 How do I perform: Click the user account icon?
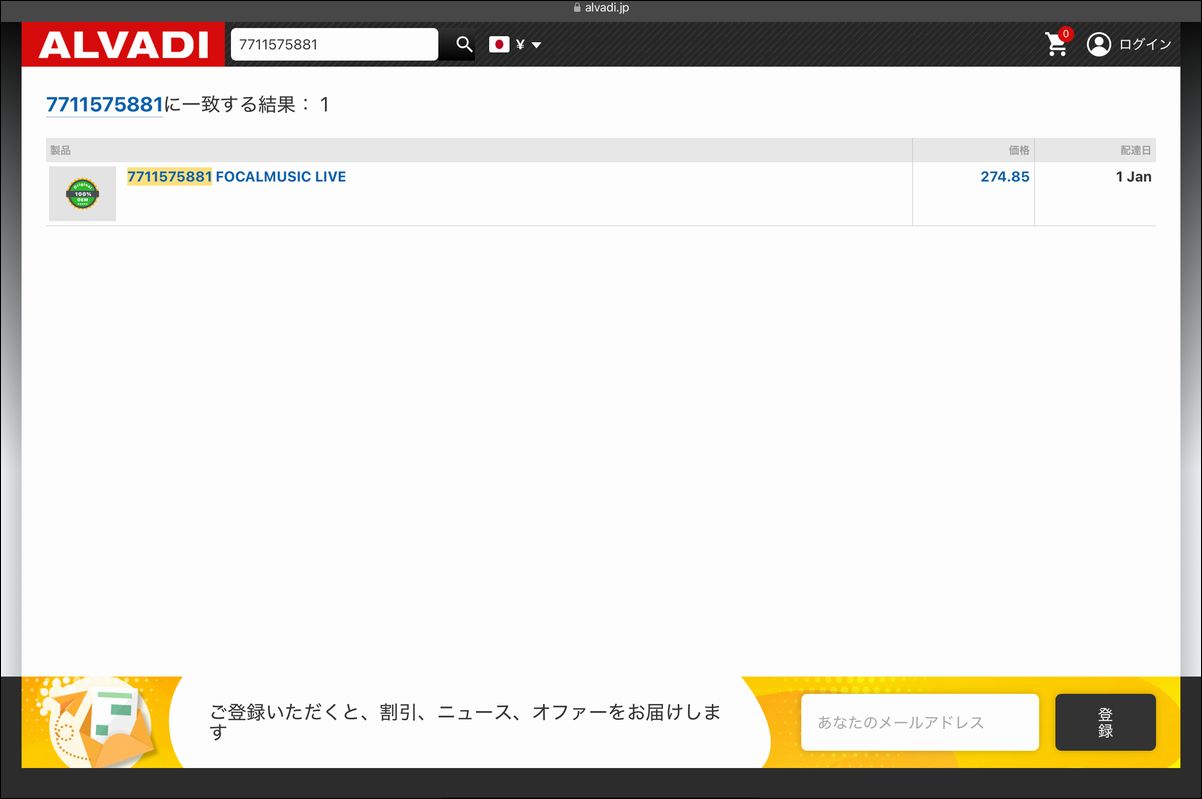click(x=1099, y=44)
